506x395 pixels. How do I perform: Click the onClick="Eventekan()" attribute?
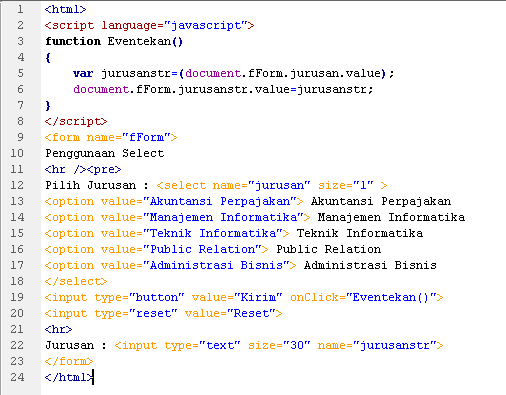[x=363, y=297]
